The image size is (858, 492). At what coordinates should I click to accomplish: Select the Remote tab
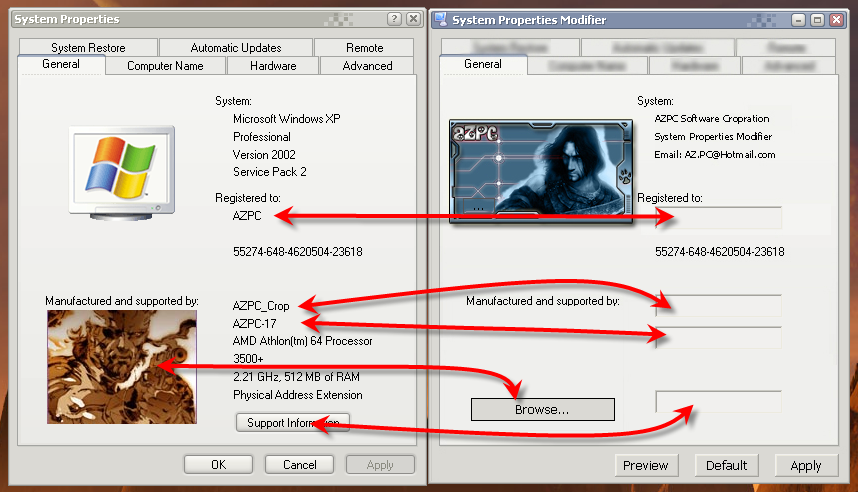(365, 47)
